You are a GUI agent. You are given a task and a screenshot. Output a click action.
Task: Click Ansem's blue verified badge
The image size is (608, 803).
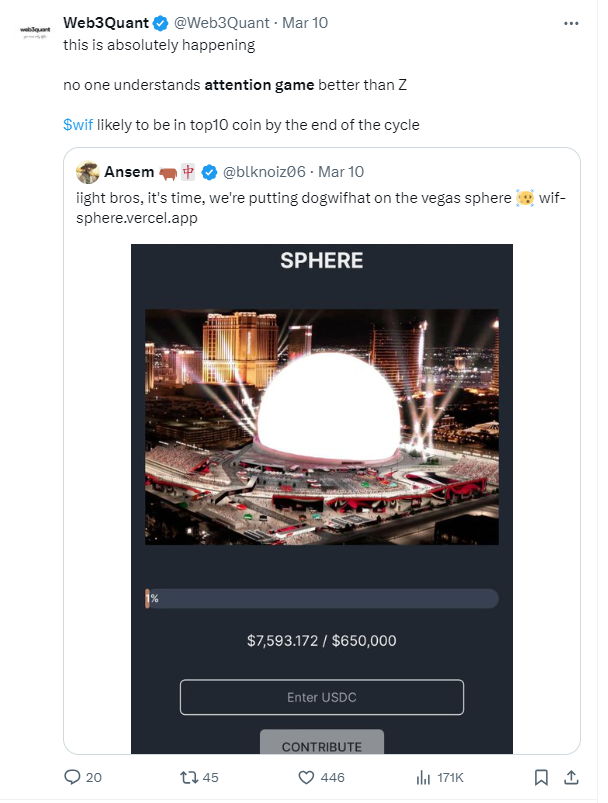coord(209,172)
